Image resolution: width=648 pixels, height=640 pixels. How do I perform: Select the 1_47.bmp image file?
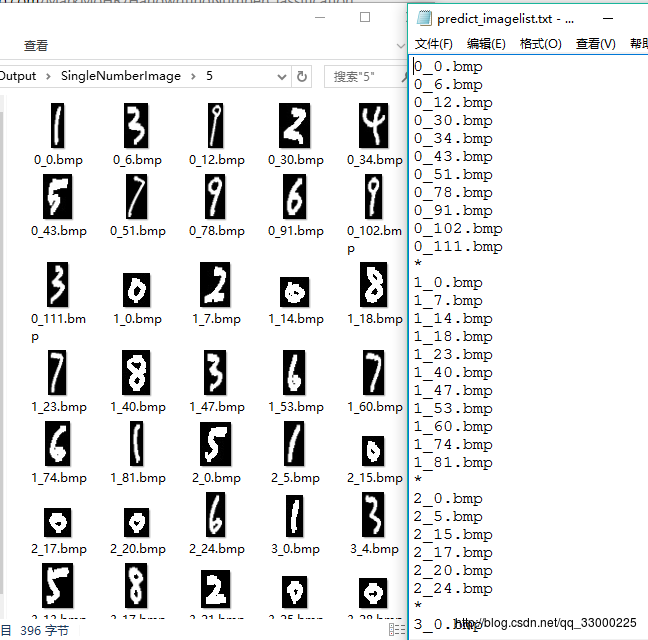pos(215,373)
